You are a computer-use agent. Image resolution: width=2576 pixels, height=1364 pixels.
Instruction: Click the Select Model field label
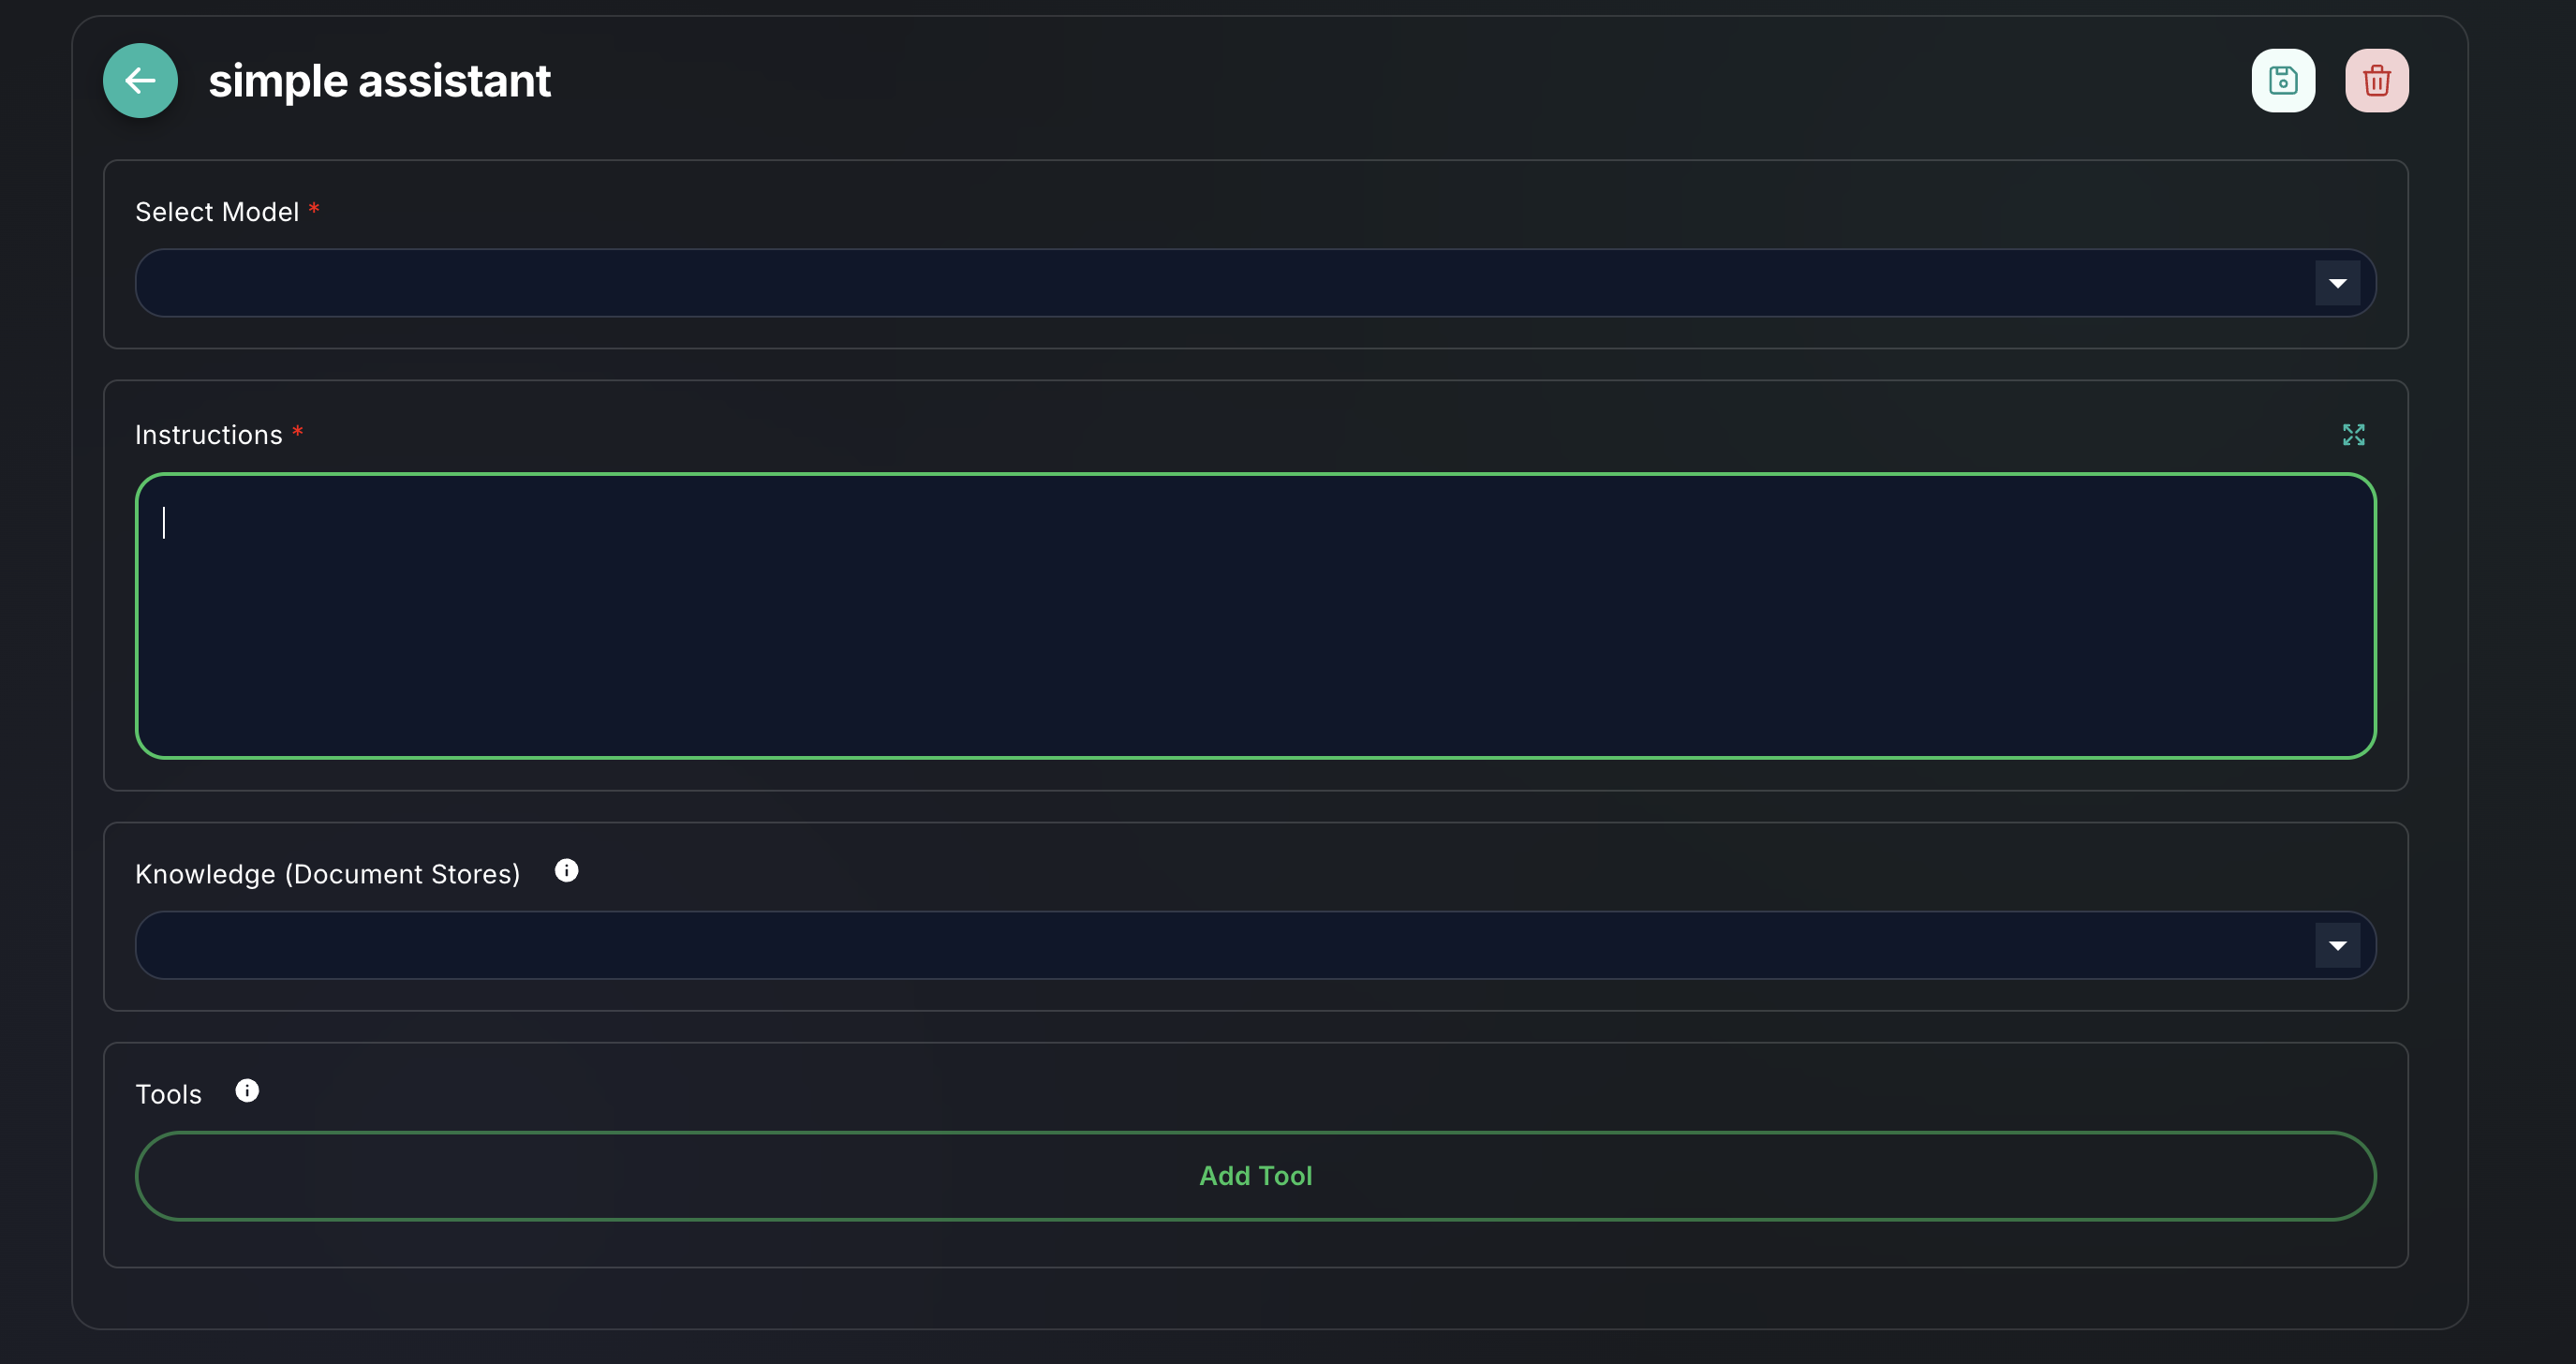(217, 212)
